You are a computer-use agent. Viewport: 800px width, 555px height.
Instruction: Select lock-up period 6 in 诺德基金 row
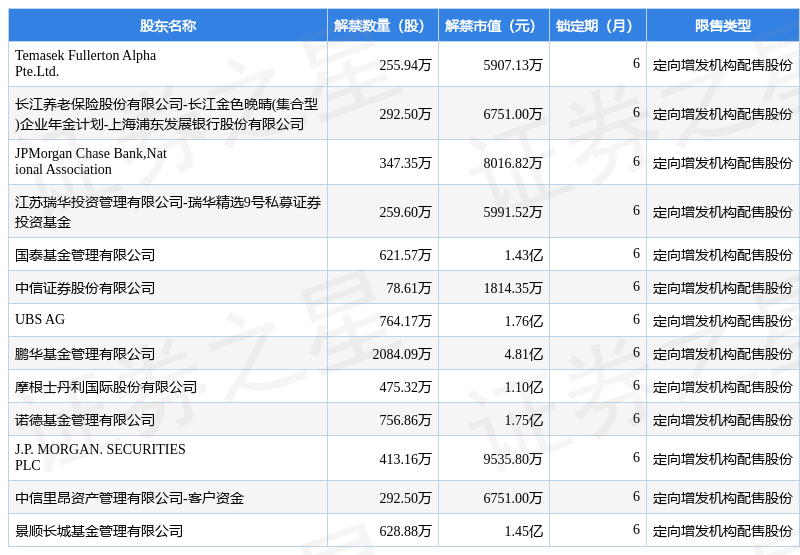636,418
